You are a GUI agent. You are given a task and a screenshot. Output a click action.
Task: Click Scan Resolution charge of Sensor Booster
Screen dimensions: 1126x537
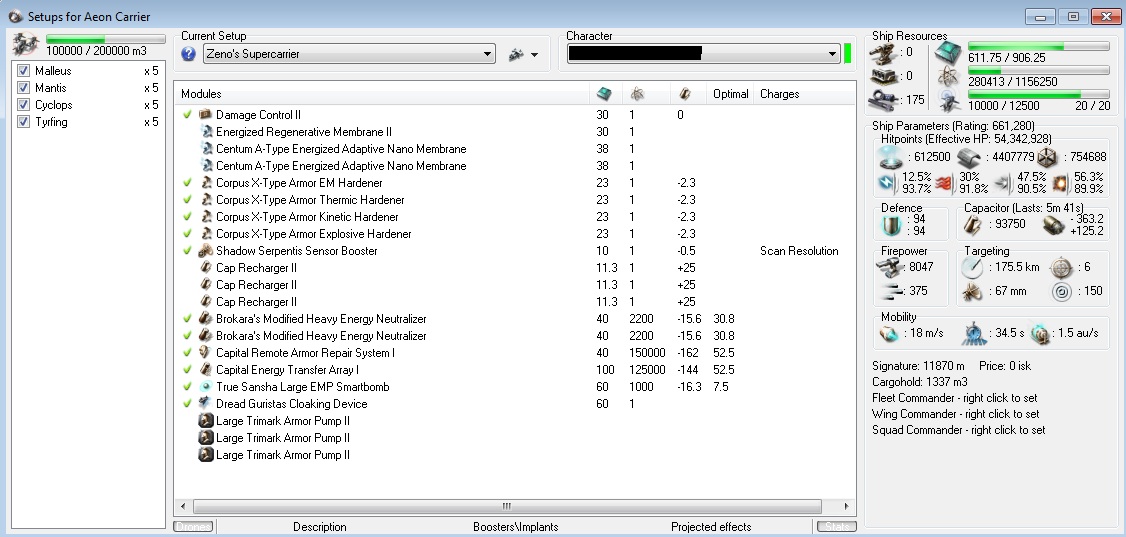[x=799, y=251]
